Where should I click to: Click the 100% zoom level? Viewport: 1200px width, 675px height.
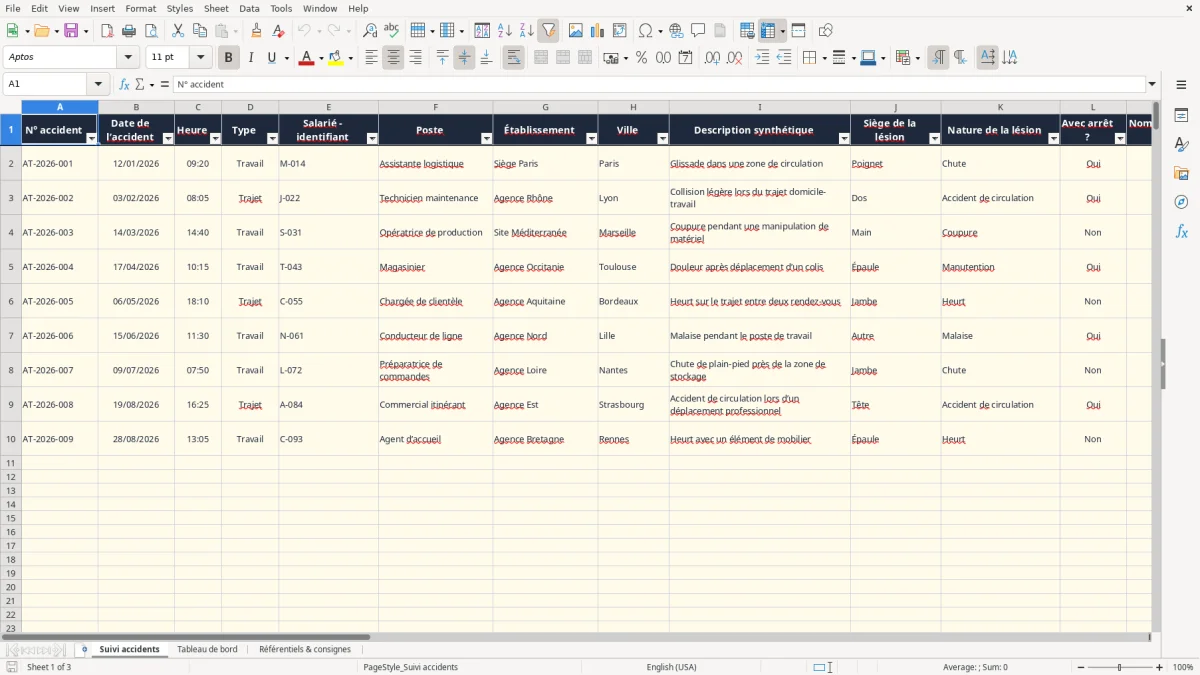coord(1183,667)
